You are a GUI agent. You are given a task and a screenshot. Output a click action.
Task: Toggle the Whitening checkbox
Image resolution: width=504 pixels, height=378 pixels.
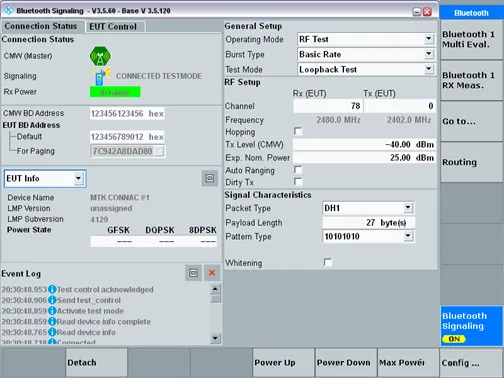click(328, 262)
